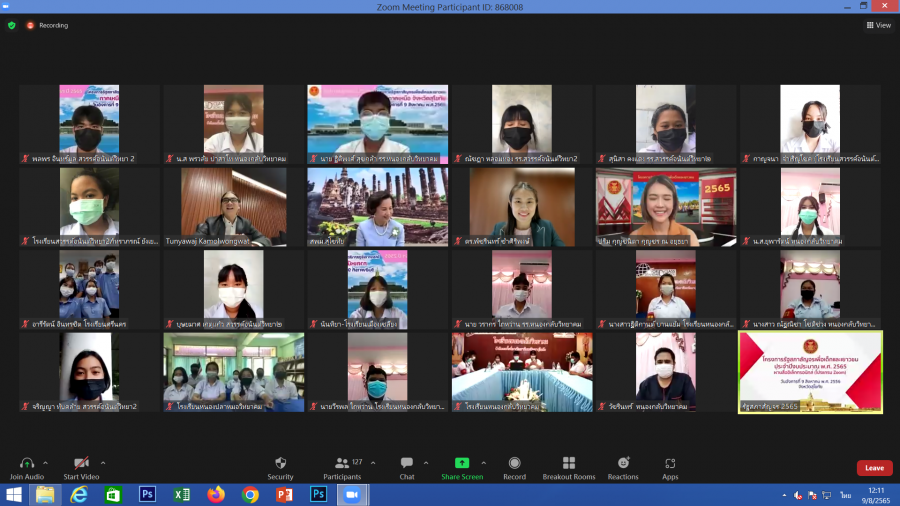Expand video options arrow beside Start Video
This screenshot has height=506, width=900.
pos(103,462)
